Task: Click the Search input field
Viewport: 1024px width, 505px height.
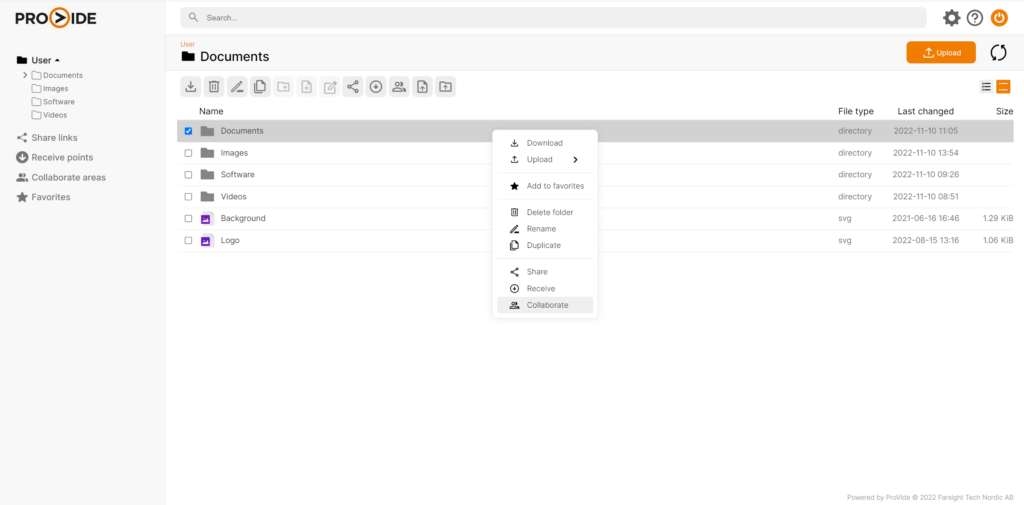Action: pyautogui.click(x=553, y=18)
